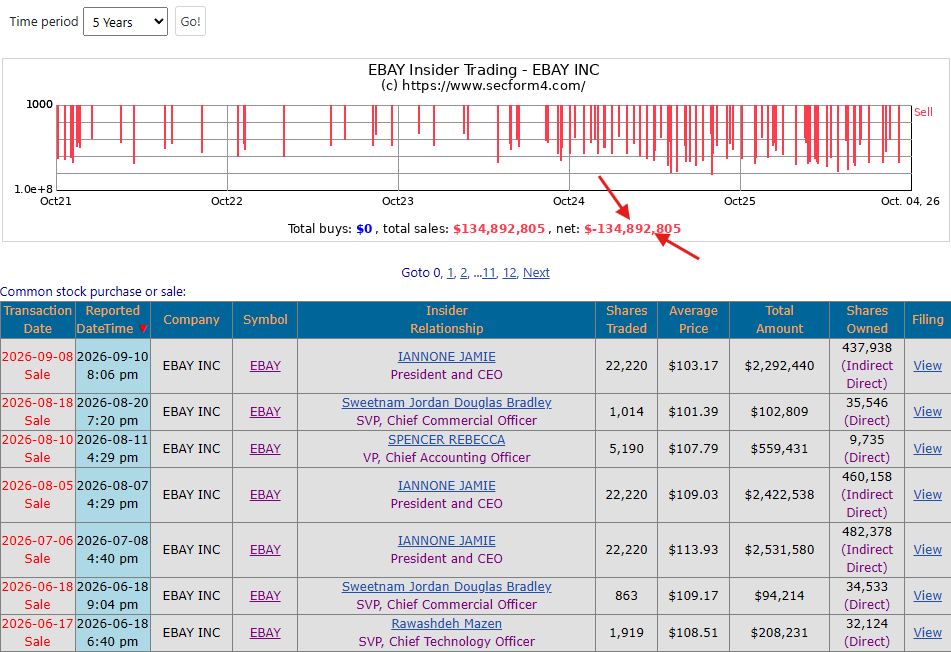View filing for 2026-09-08 sale
Screen dimensions: 951x652
[x=928, y=366]
